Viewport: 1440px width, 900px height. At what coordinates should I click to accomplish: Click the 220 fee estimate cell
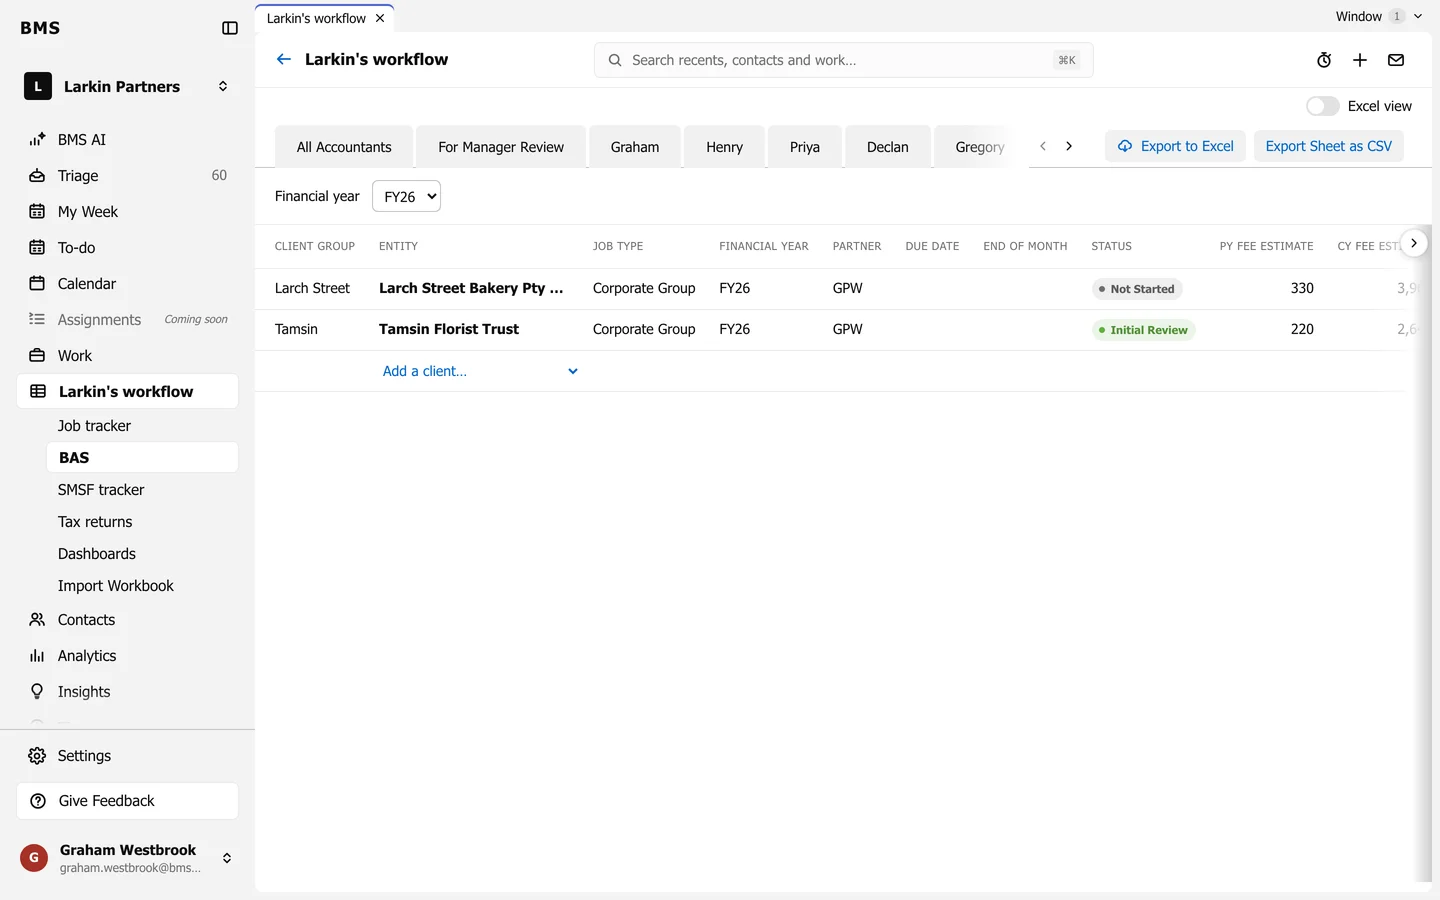(1302, 329)
